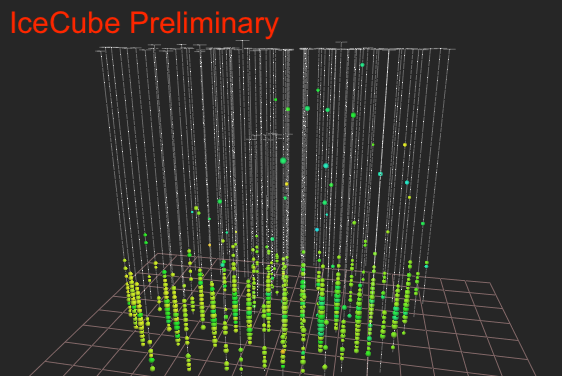Click the short DeepCore string top bracket at center
Image resolution: width=562 pixels, height=376 pixels.
pos(270,135)
